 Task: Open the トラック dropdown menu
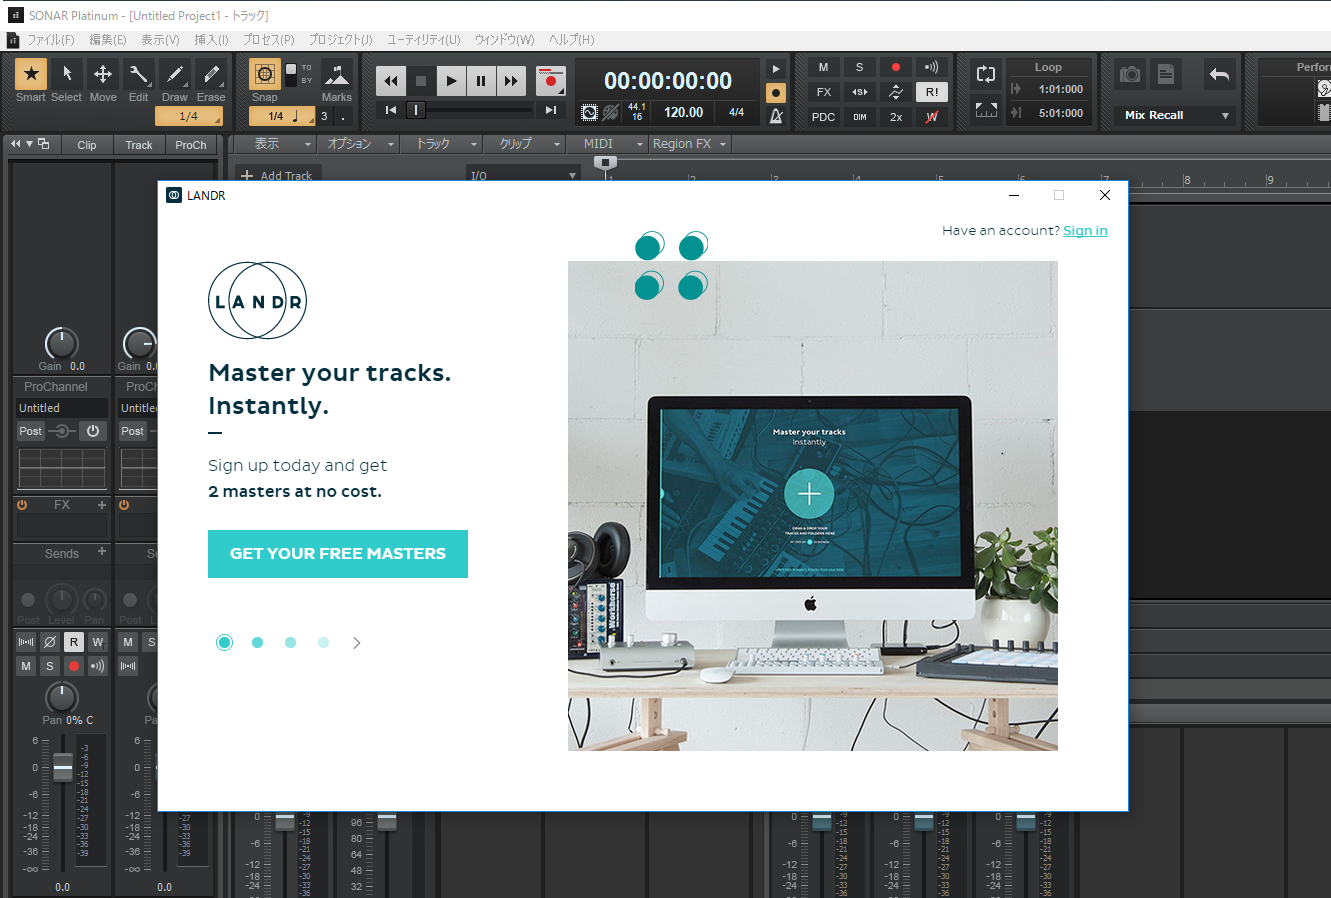(442, 144)
